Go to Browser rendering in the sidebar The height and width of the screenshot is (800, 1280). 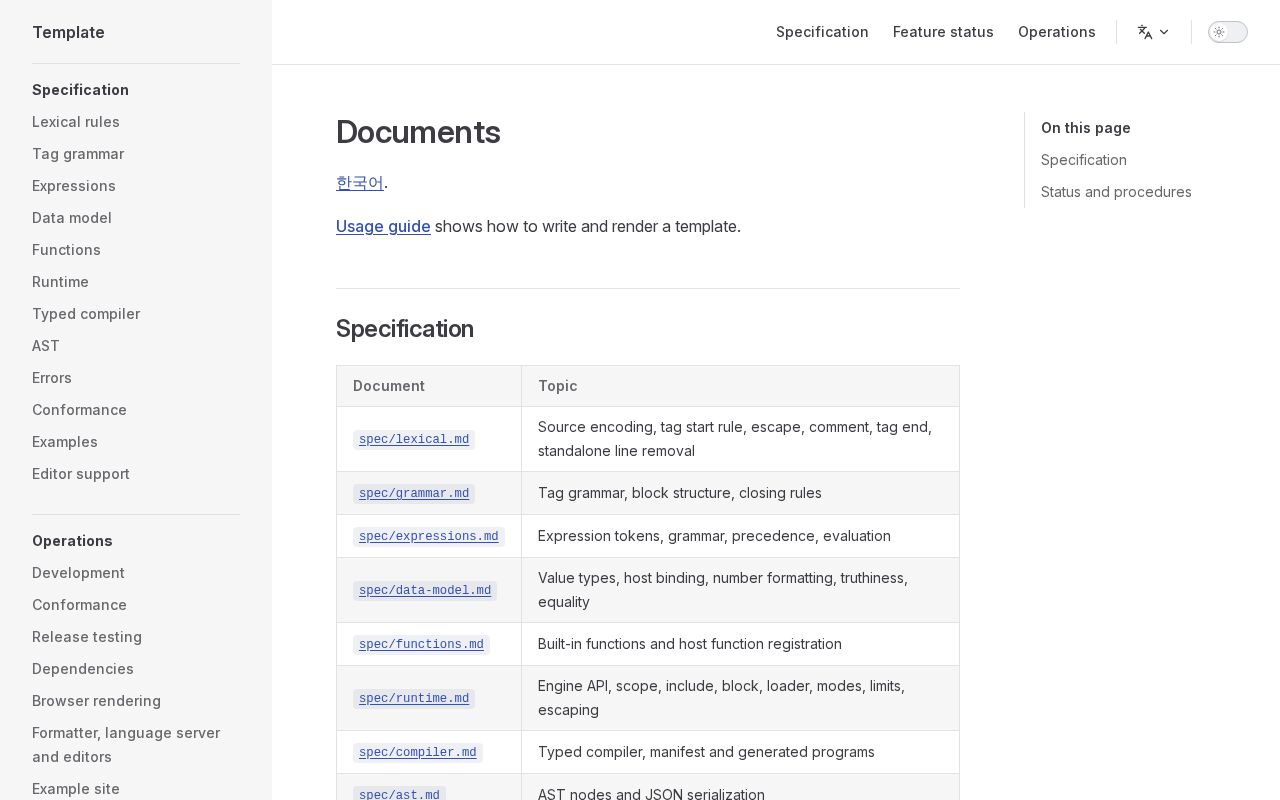point(96,701)
